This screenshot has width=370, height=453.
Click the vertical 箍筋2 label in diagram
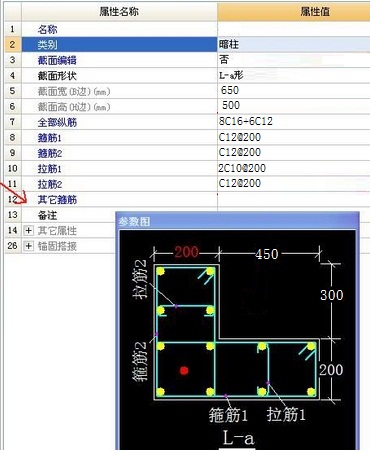pos(139,362)
